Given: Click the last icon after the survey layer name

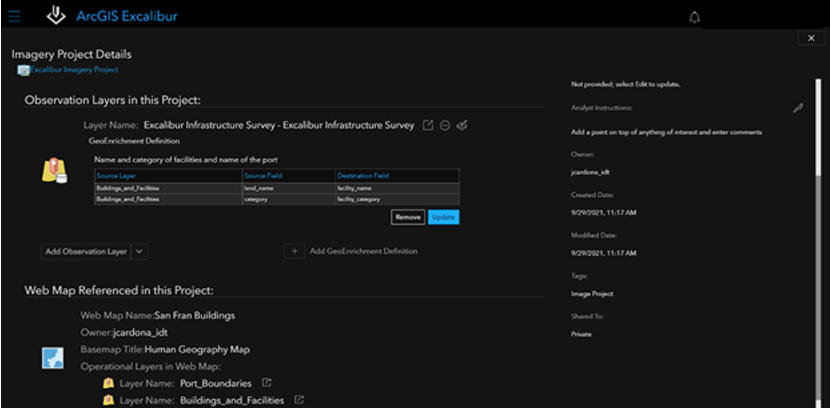Looking at the screenshot, I should pyautogui.click(x=462, y=125).
